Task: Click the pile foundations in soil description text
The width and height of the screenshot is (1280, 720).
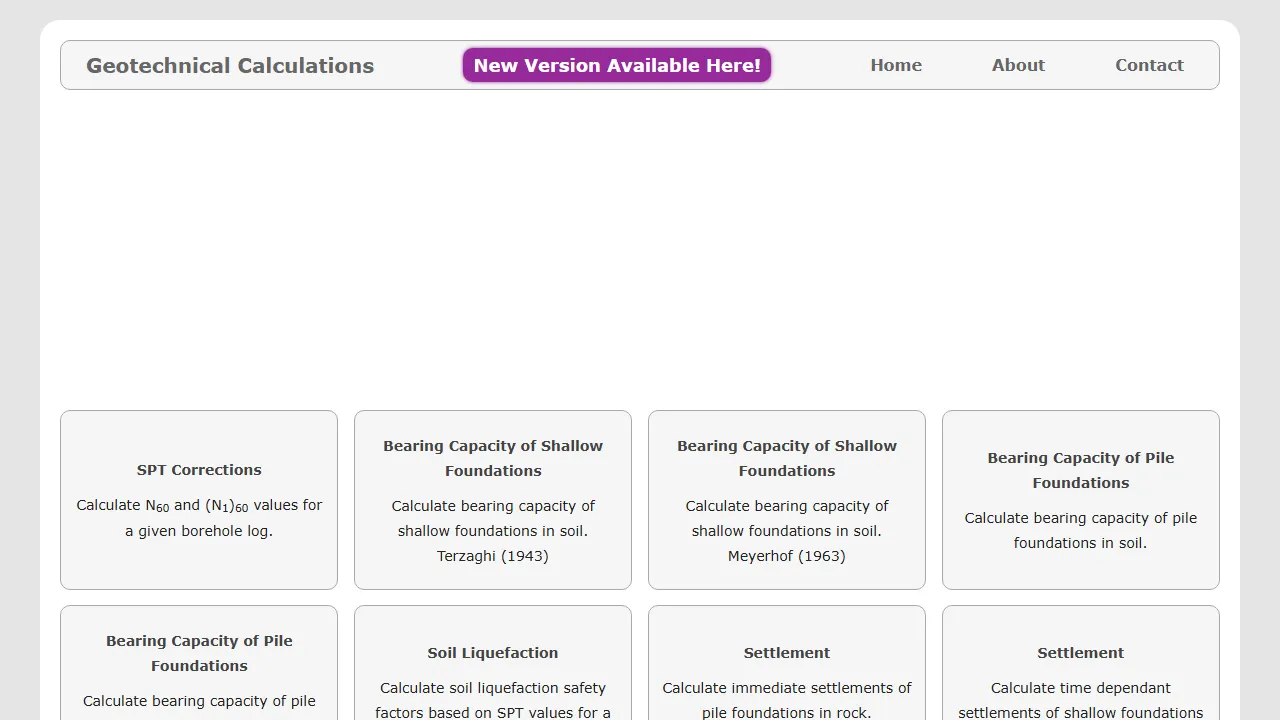Action: (1081, 530)
